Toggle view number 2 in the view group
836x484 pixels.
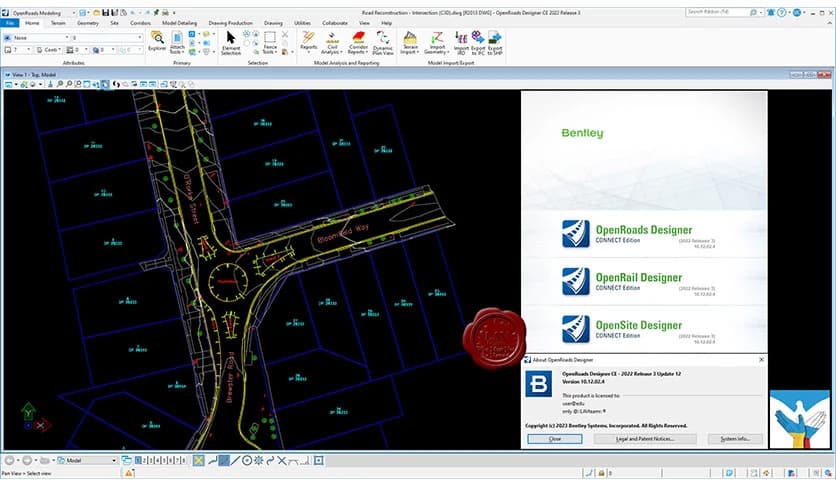click(144, 460)
